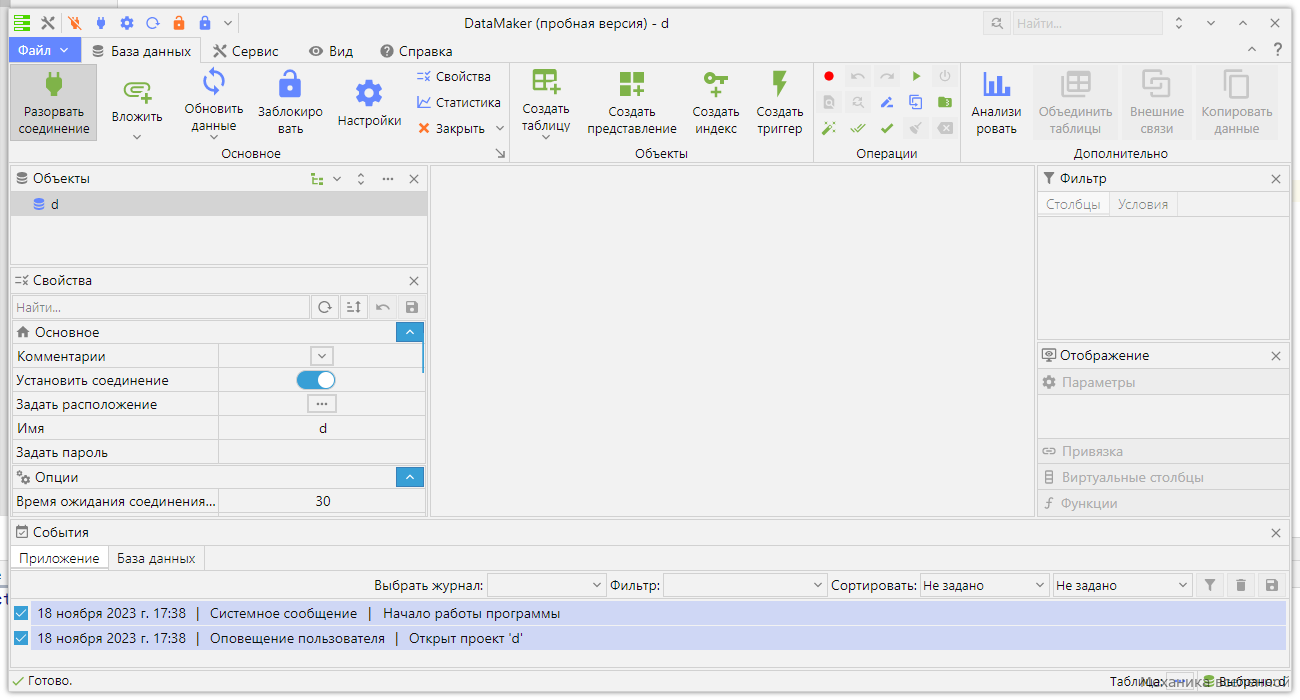Viewport: 1300px width, 700px height.
Task: Click the trash icon in События toolbar
Action: click(x=1241, y=585)
